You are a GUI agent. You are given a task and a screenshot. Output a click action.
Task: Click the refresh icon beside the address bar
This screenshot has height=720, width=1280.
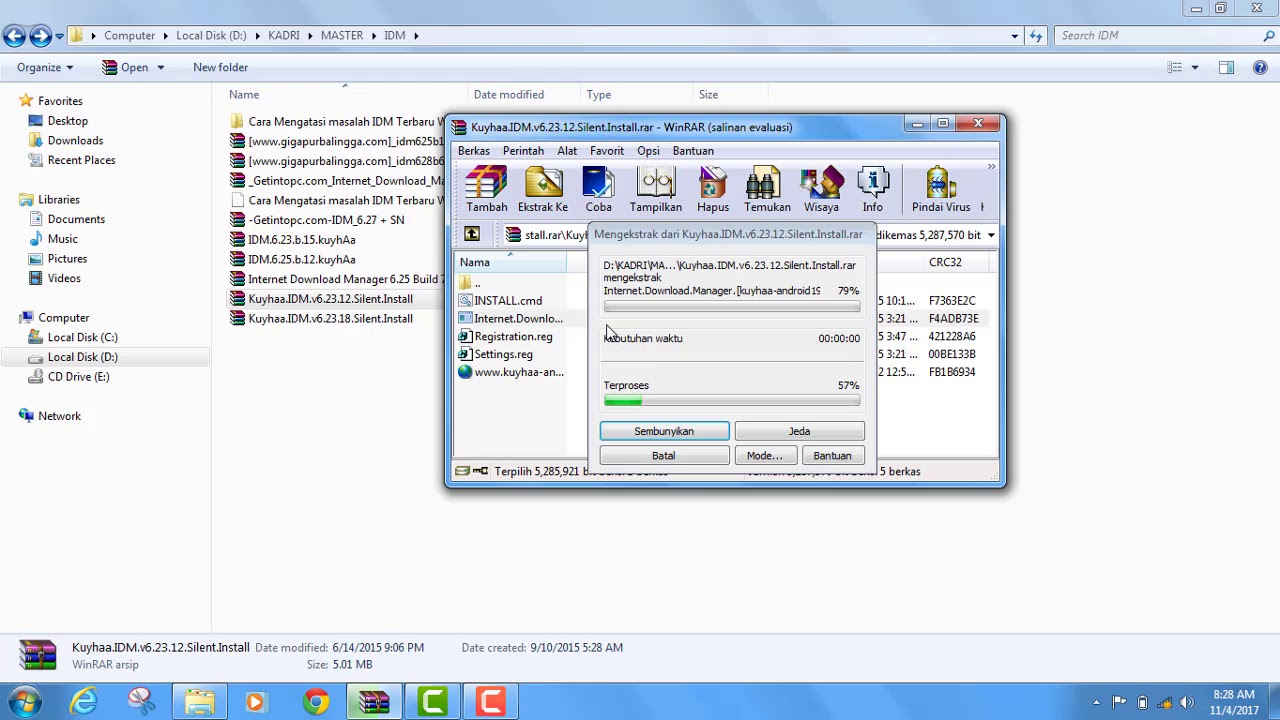point(1036,36)
